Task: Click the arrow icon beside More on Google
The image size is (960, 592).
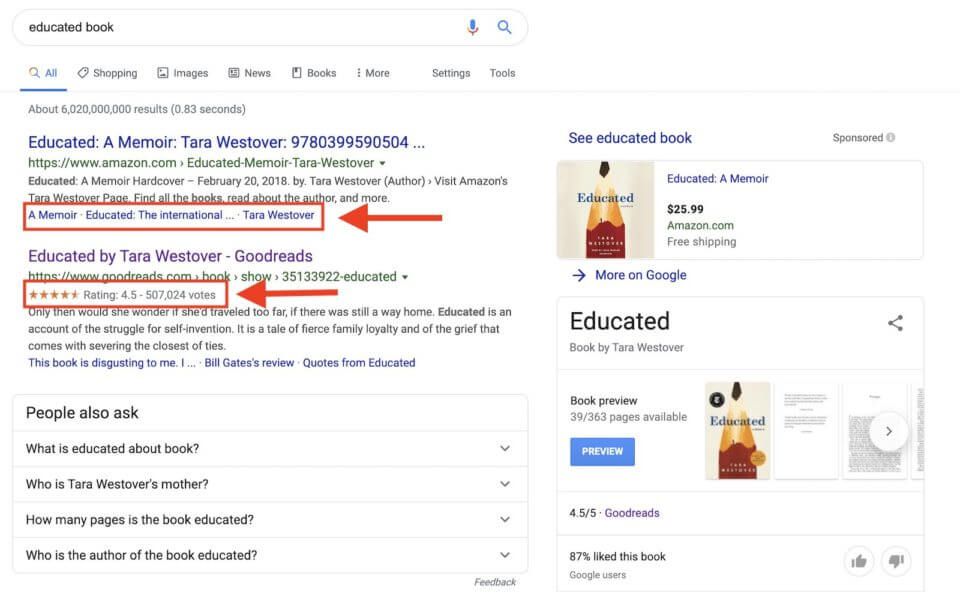Action: tap(579, 275)
